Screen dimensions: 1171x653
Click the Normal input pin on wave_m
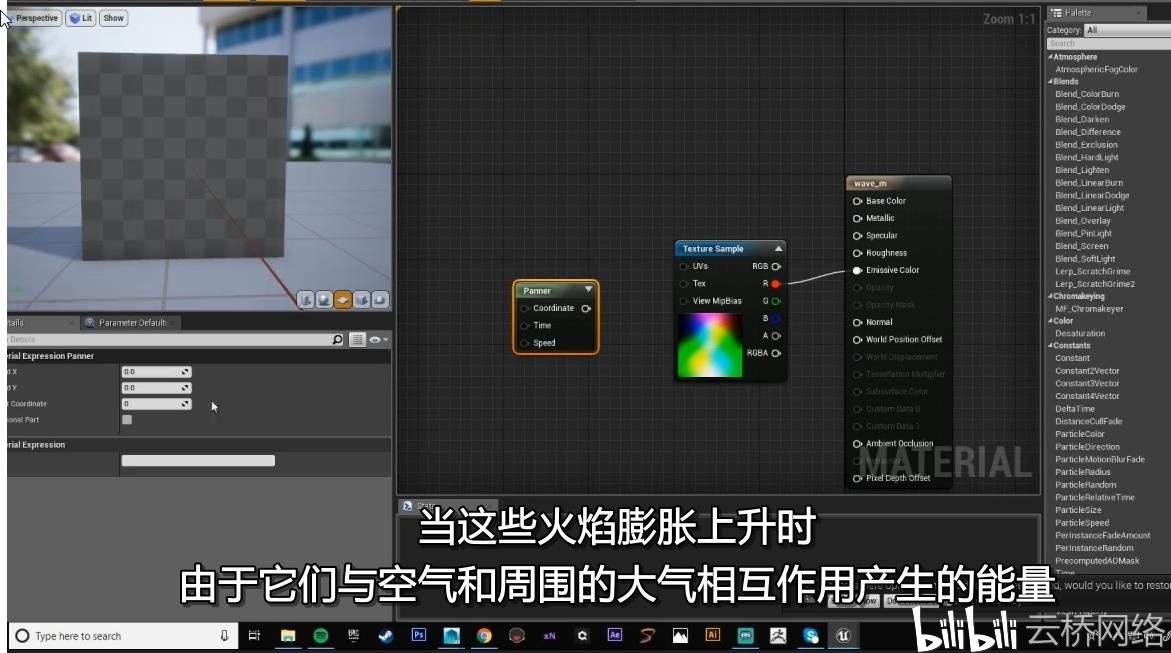point(857,323)
